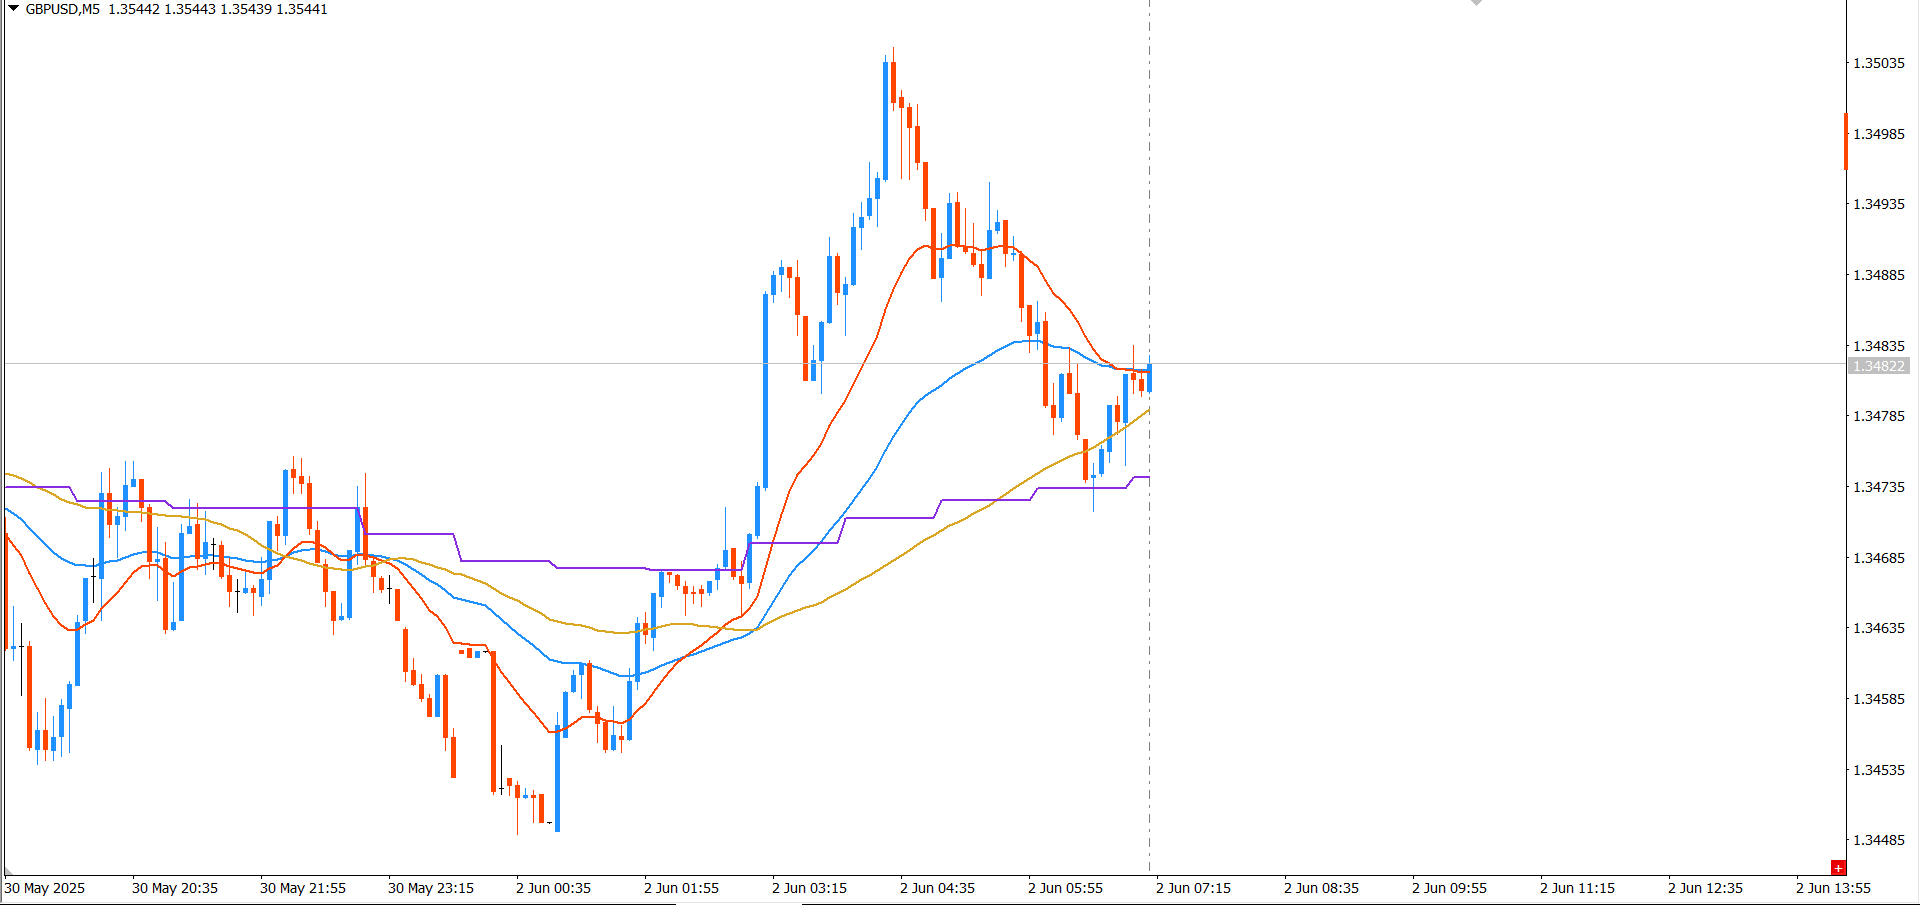This screenshot has height=905, width=1920.
Task: Click the orange bar on the price scale
Action: (1846, 142)
